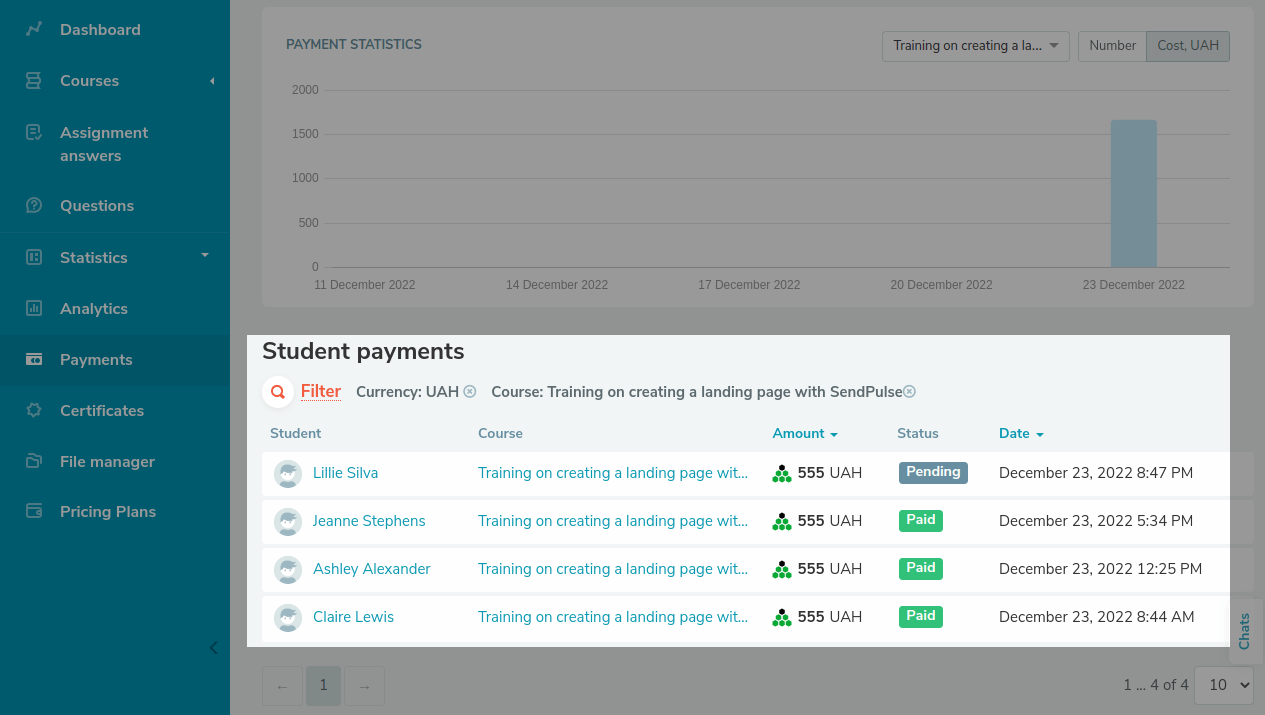Click the Assignment answers sidebar icon

[34, 132]
